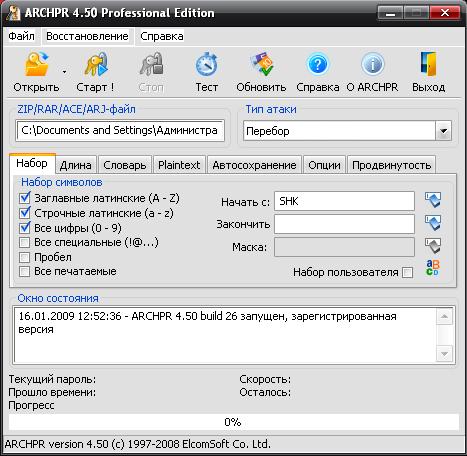Screen dimensions: 467x456
Task: Click the Прошло времени label
Action: coord(52,392)
